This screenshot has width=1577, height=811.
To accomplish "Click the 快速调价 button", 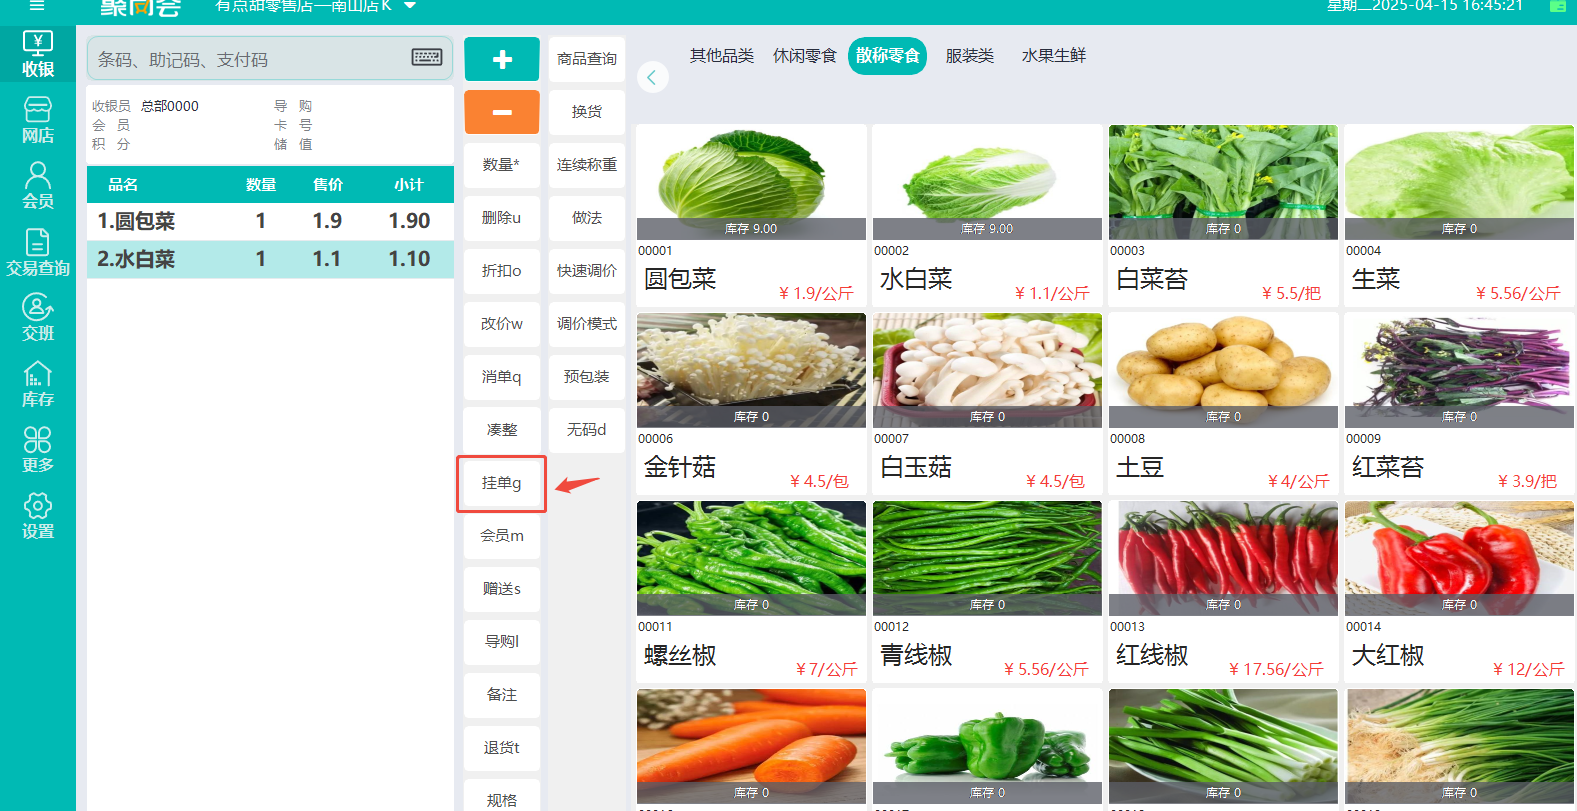I will [587, 271].
